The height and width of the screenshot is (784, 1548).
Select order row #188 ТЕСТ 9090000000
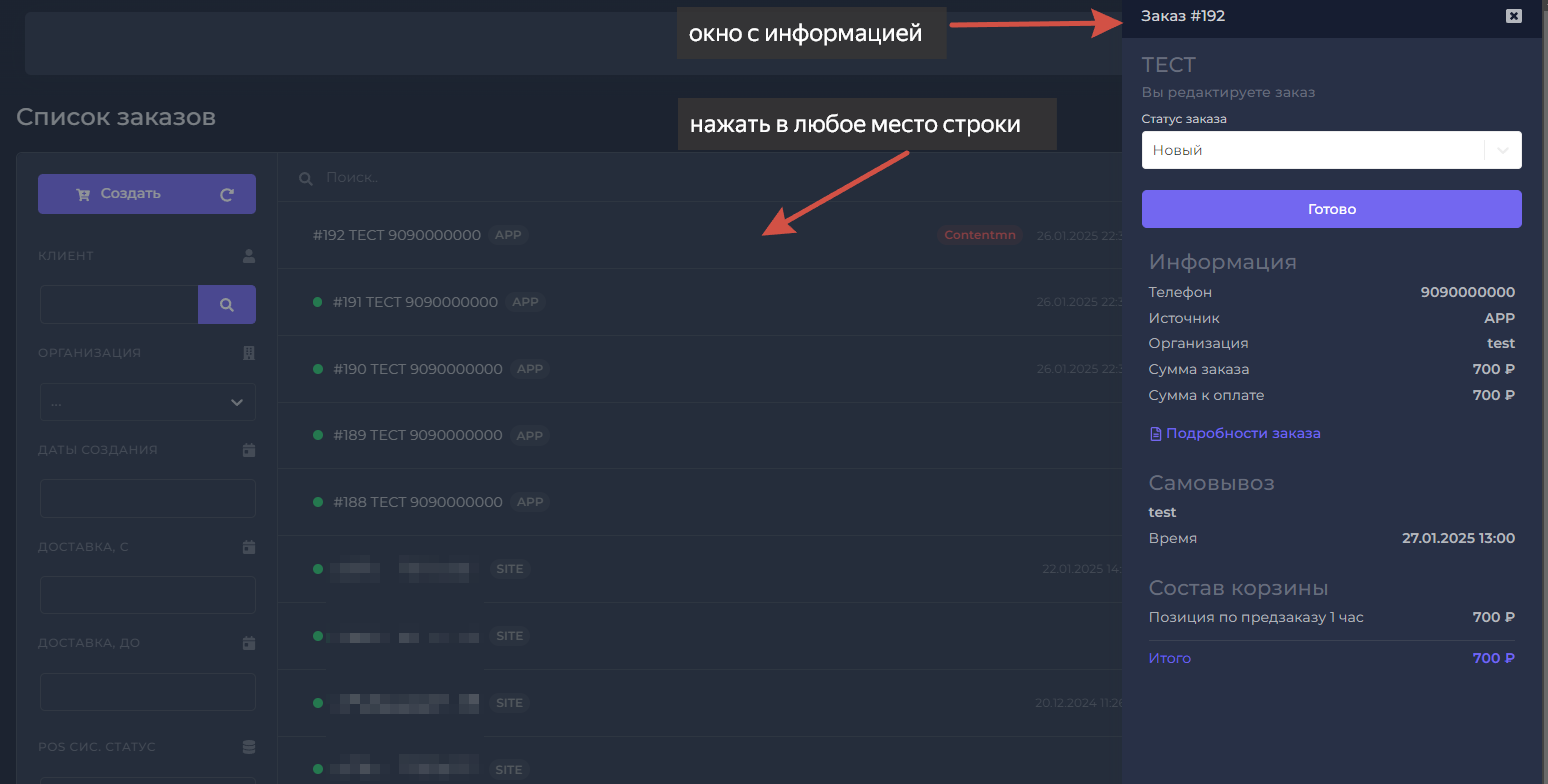700,502
